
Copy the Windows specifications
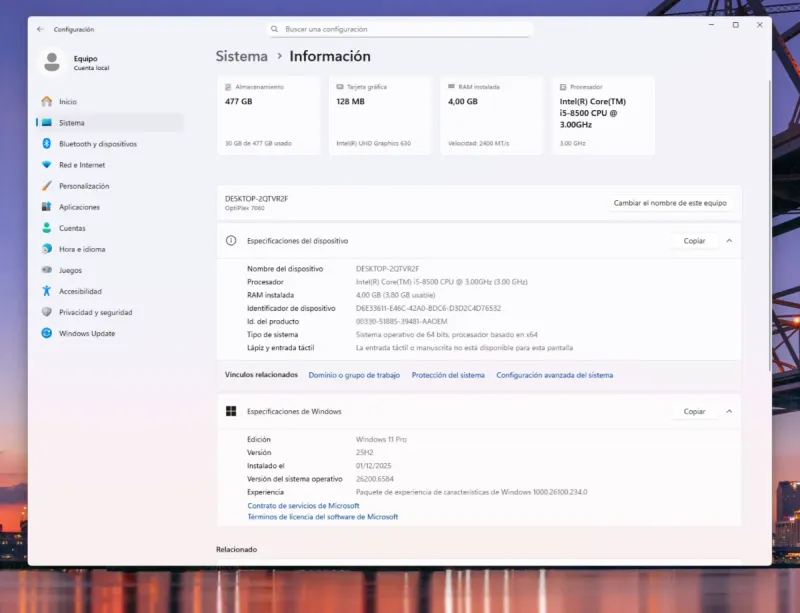[694, 411]
